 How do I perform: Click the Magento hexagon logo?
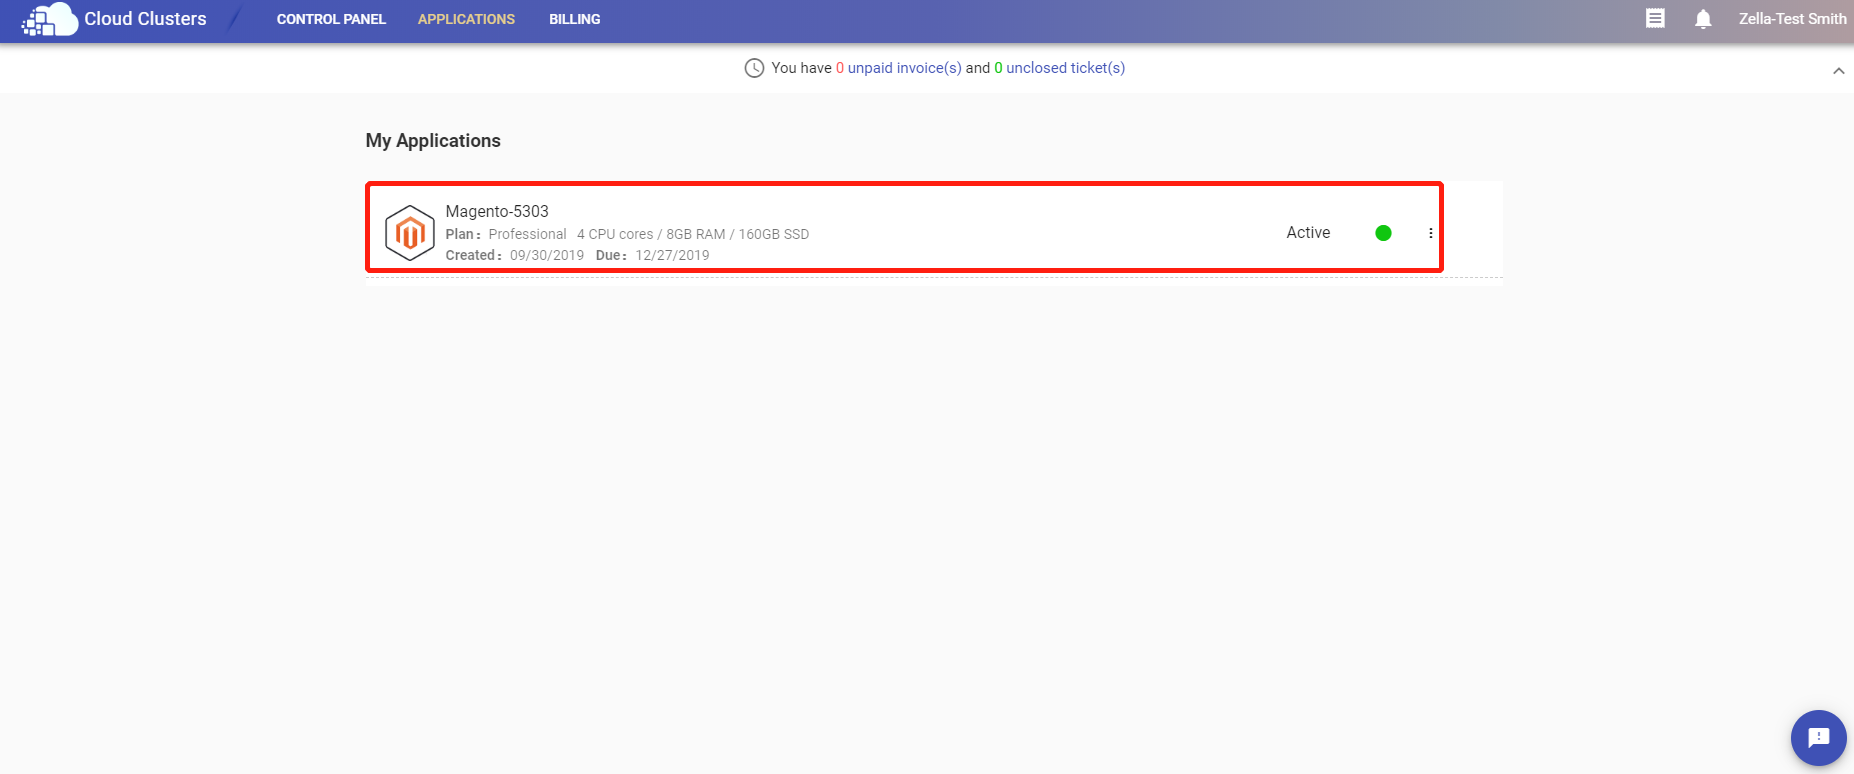[x=410, y=233]
